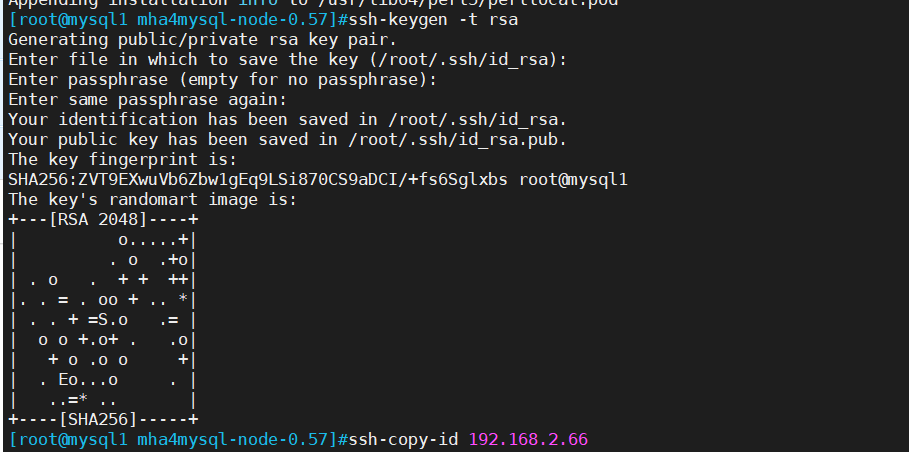Click the "Generating public/private rsa key pair" line
The image size is (909, 452).
(203, 40)
